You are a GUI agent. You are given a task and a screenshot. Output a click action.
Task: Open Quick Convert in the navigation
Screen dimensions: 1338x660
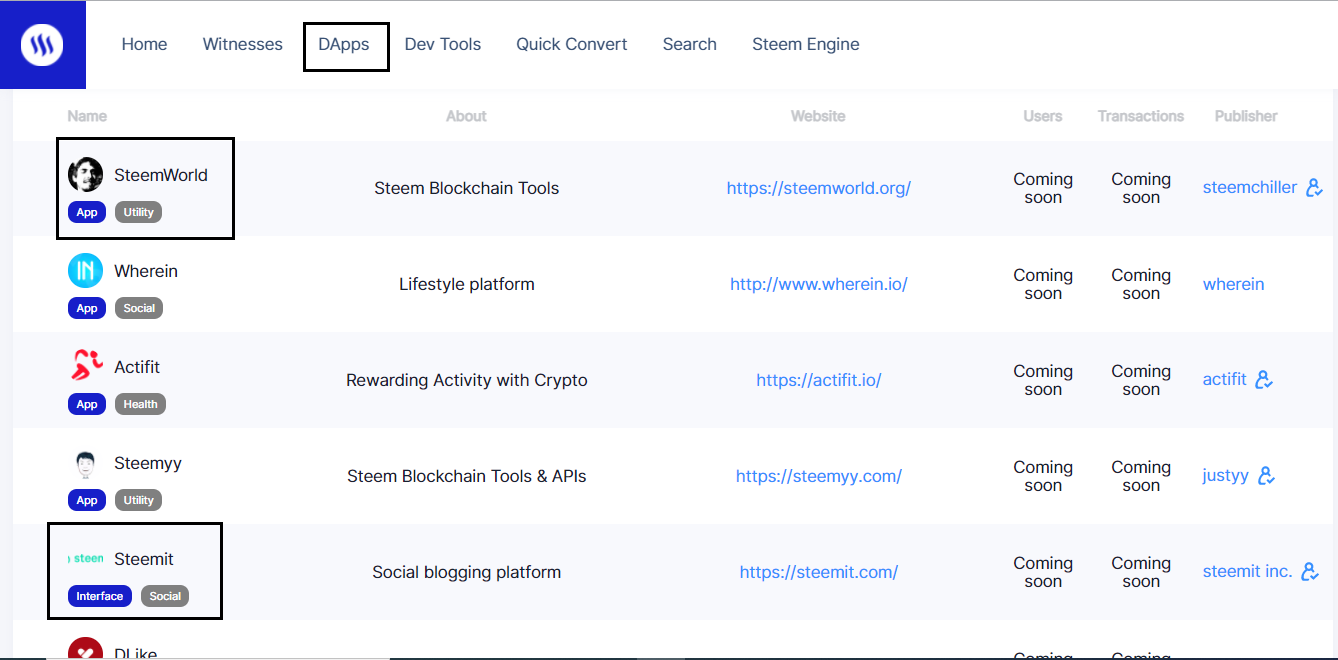[572, 44]
